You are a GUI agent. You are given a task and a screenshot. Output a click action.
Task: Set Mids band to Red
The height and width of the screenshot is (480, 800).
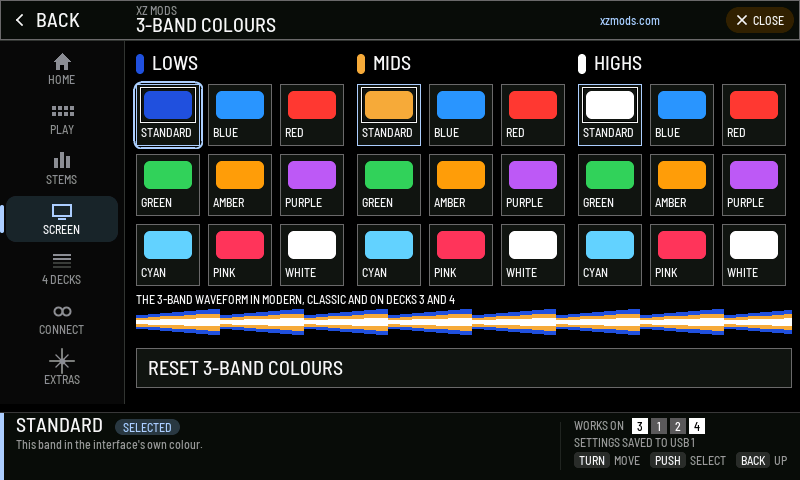(533, 115)
